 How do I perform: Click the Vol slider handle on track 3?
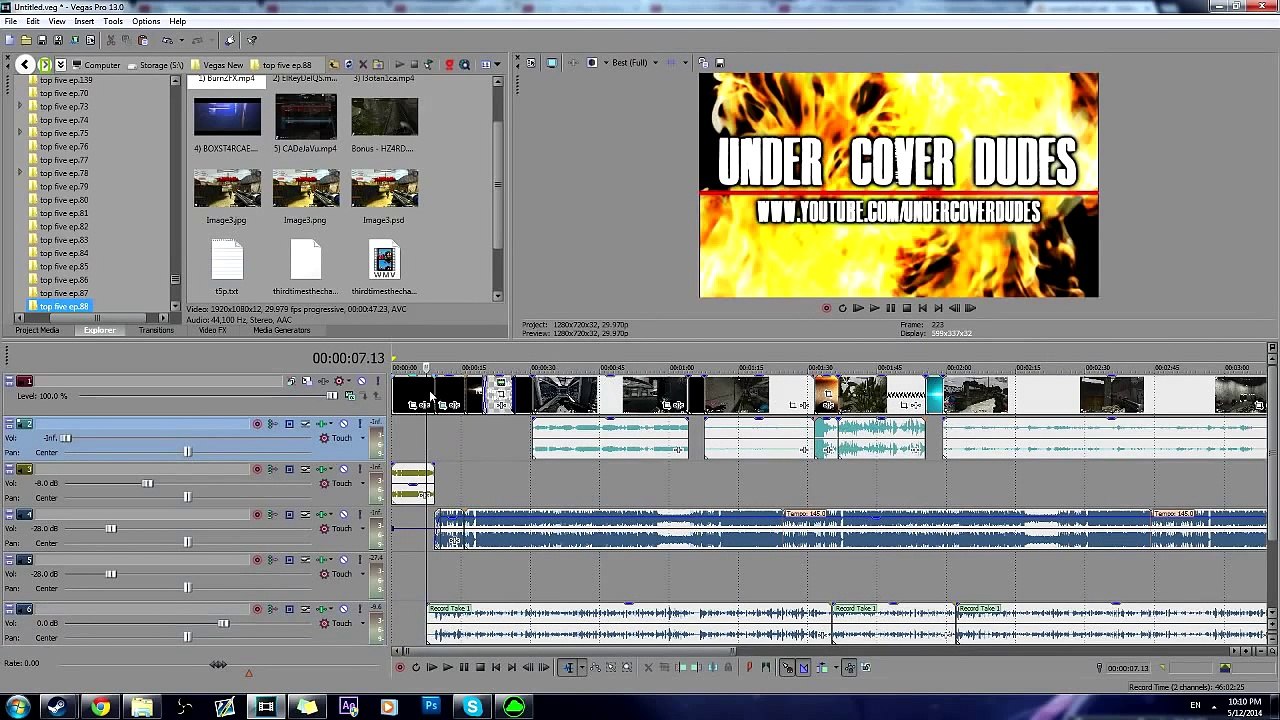click(148, 484)
